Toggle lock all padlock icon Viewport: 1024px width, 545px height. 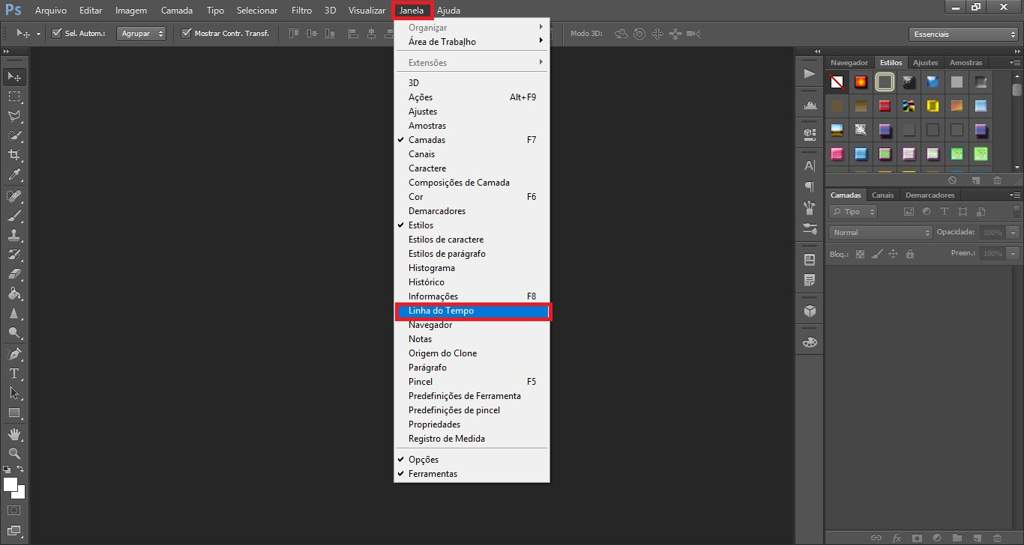(x=910, y=254)
